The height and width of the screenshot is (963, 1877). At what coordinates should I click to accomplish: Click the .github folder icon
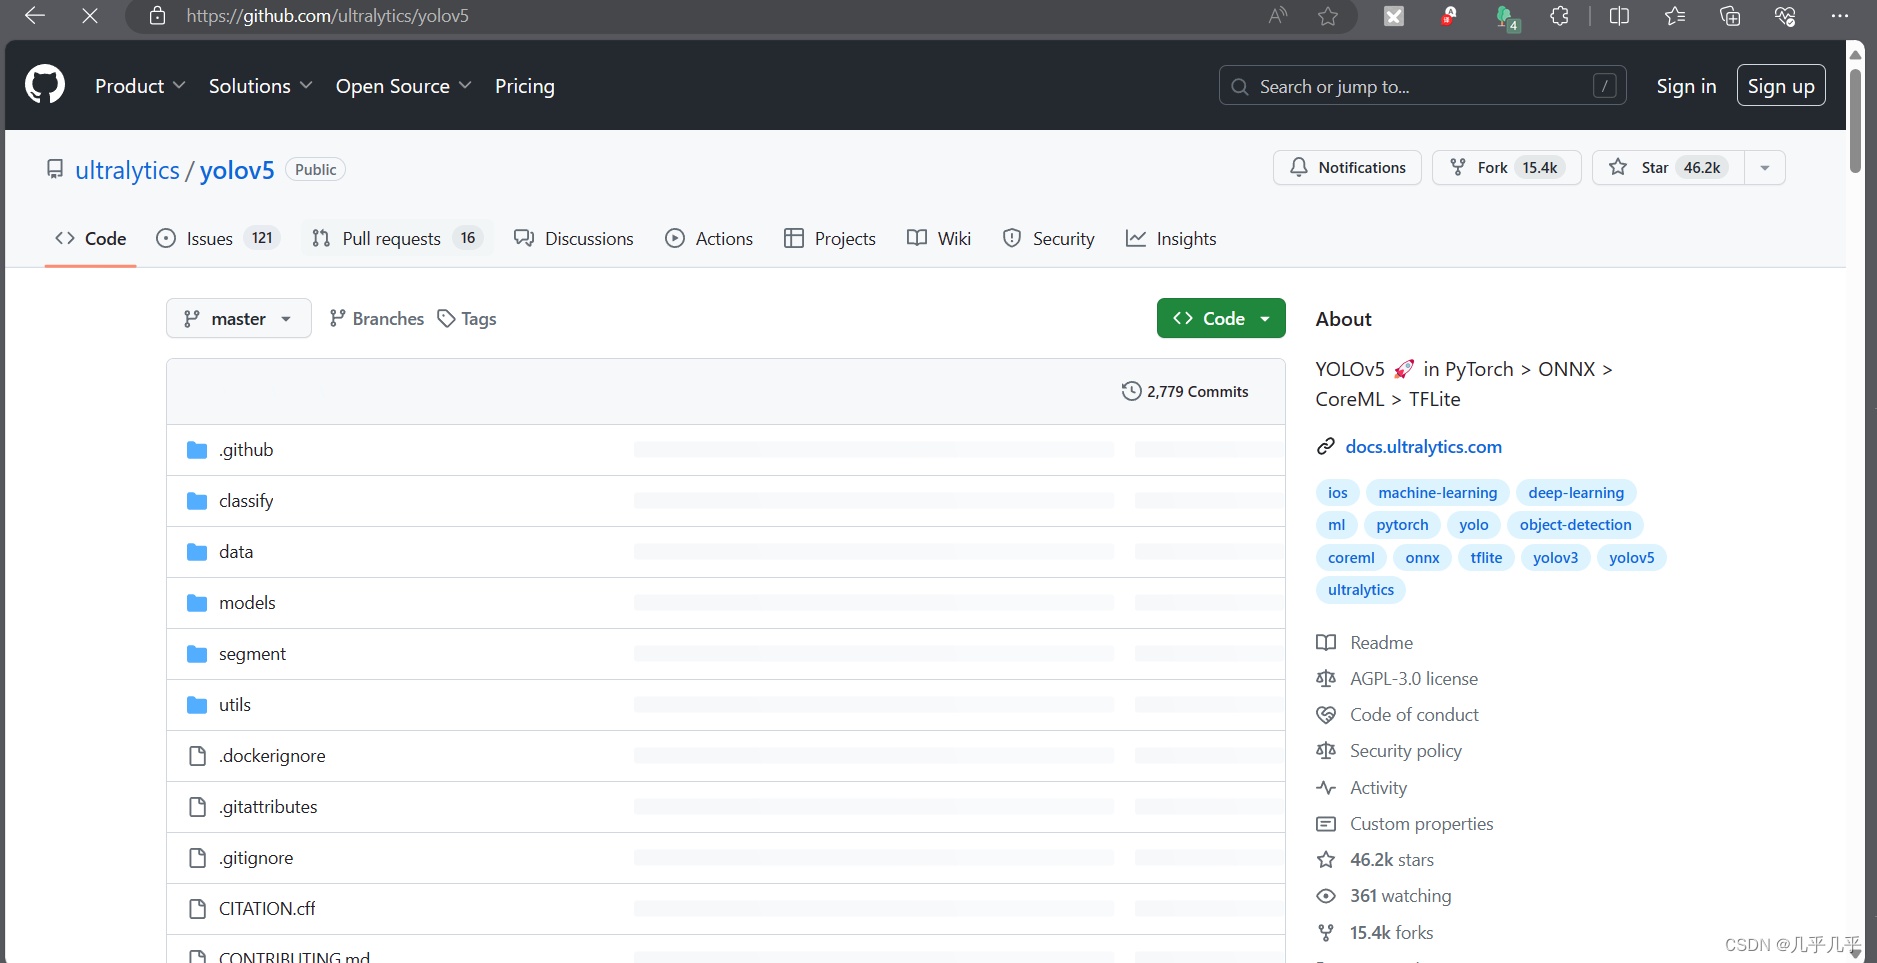197,450
